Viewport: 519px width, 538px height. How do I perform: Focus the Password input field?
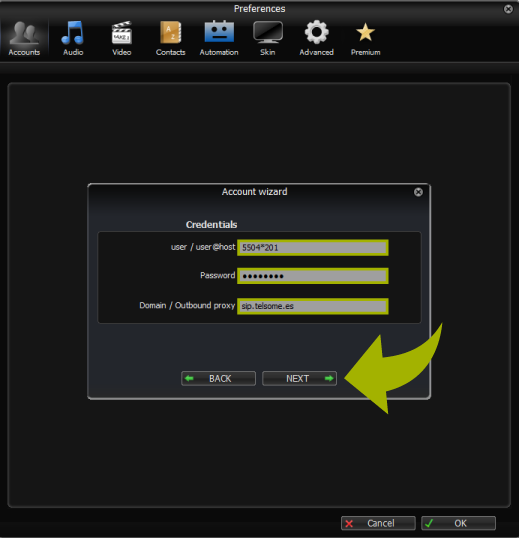[313, 276]
